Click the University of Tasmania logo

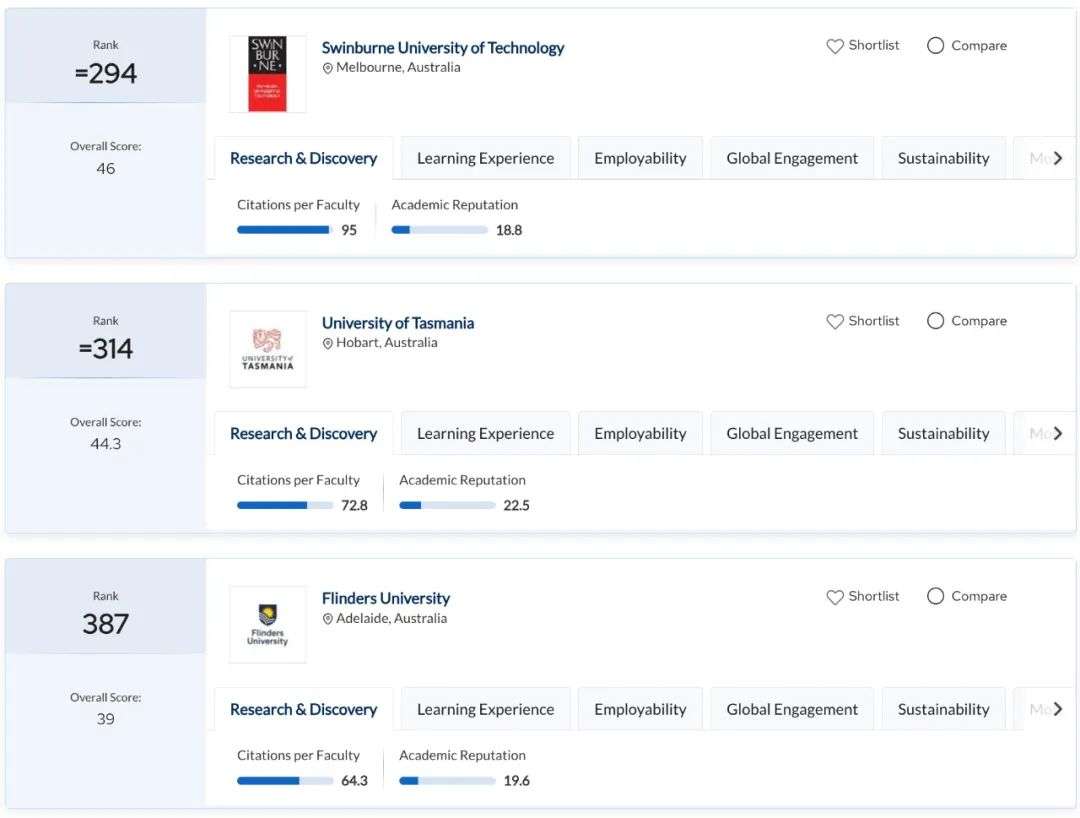tap(267, 349)
